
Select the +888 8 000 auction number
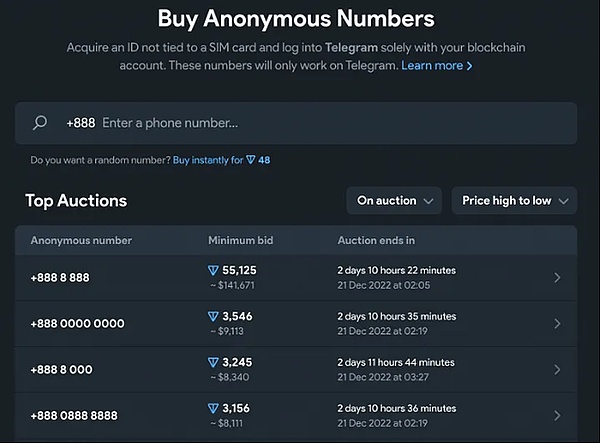point(62,370)
